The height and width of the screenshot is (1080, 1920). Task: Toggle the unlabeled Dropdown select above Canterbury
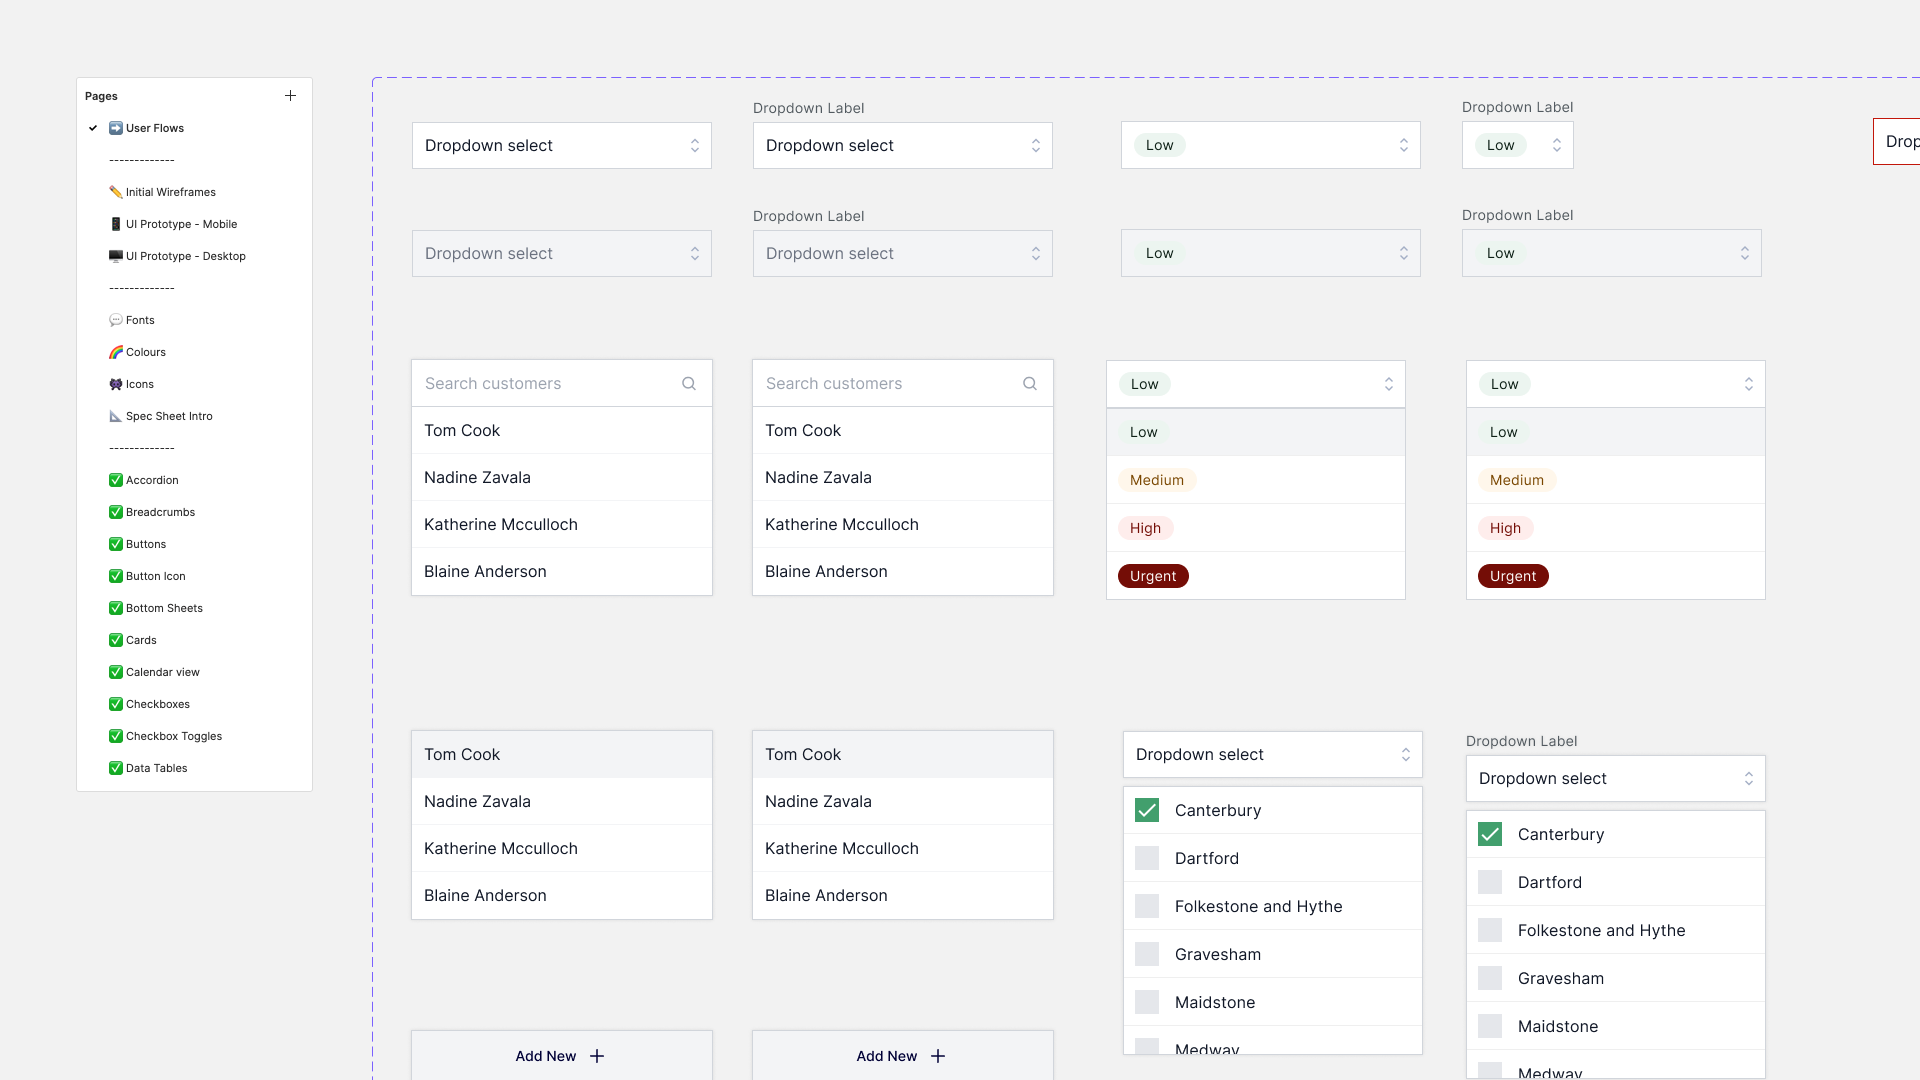point(1273,755)
